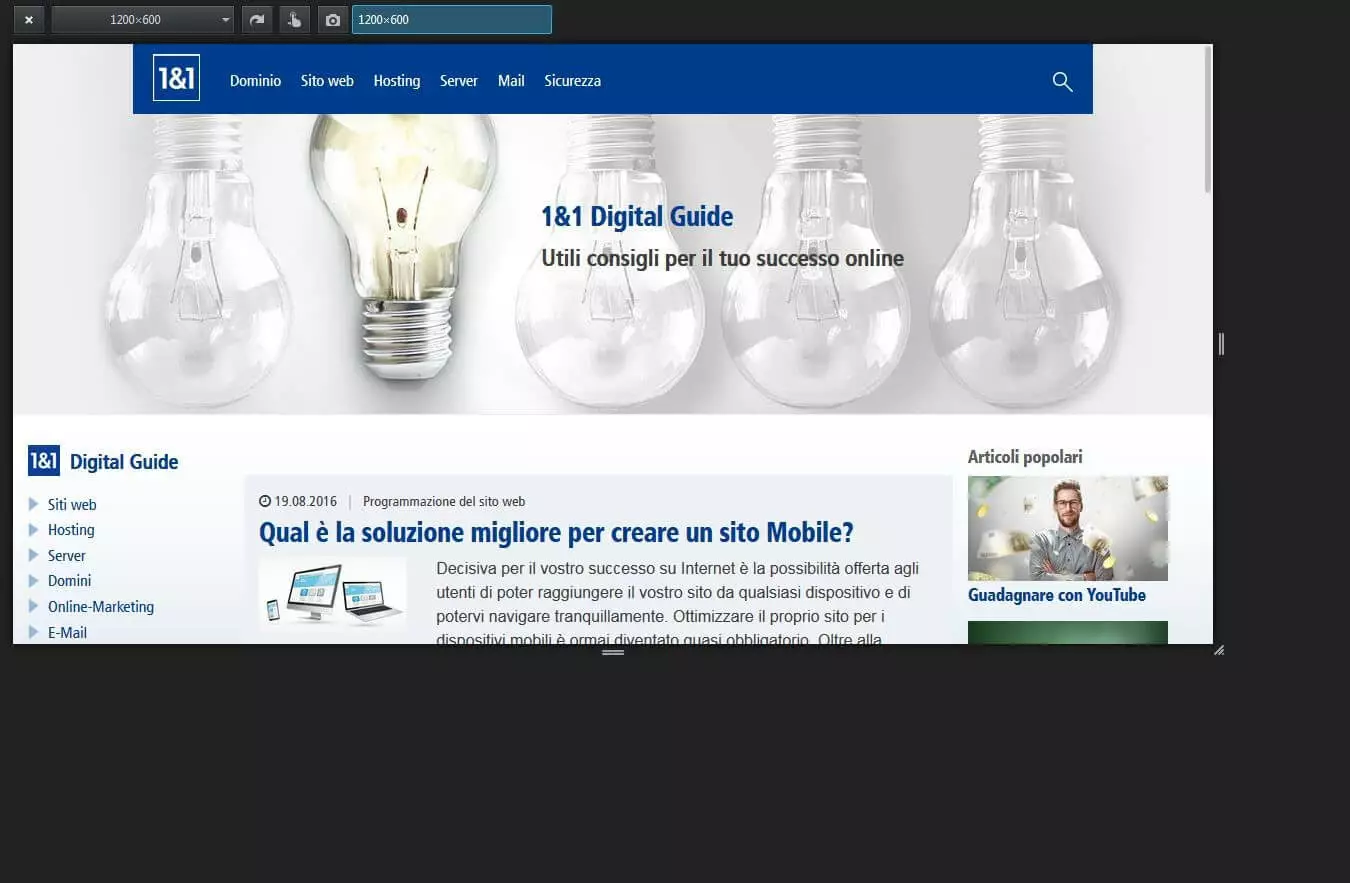Grab the bottom-edge viewport resize handle
Image resolution: width=1350 pixels, height=883 pixels.
(x=613, y=652)
